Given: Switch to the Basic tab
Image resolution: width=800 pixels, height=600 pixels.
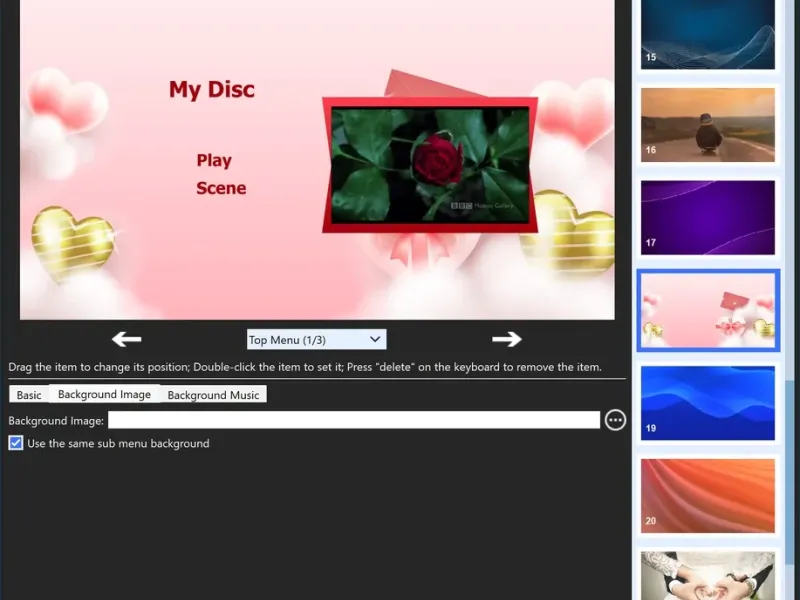Looking at the screenshot, I should pos(29,394).
